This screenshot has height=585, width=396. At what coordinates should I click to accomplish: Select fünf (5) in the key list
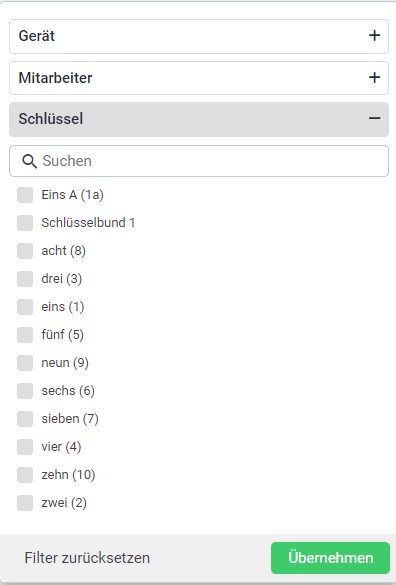coord(25,335)
